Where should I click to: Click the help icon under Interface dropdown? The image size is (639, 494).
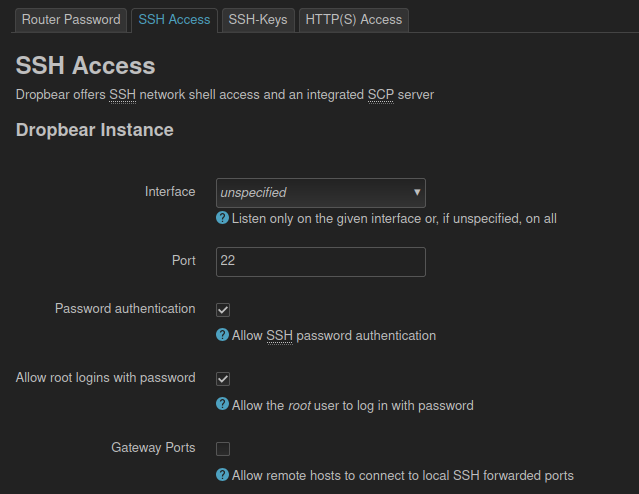[x=223, y=218]
